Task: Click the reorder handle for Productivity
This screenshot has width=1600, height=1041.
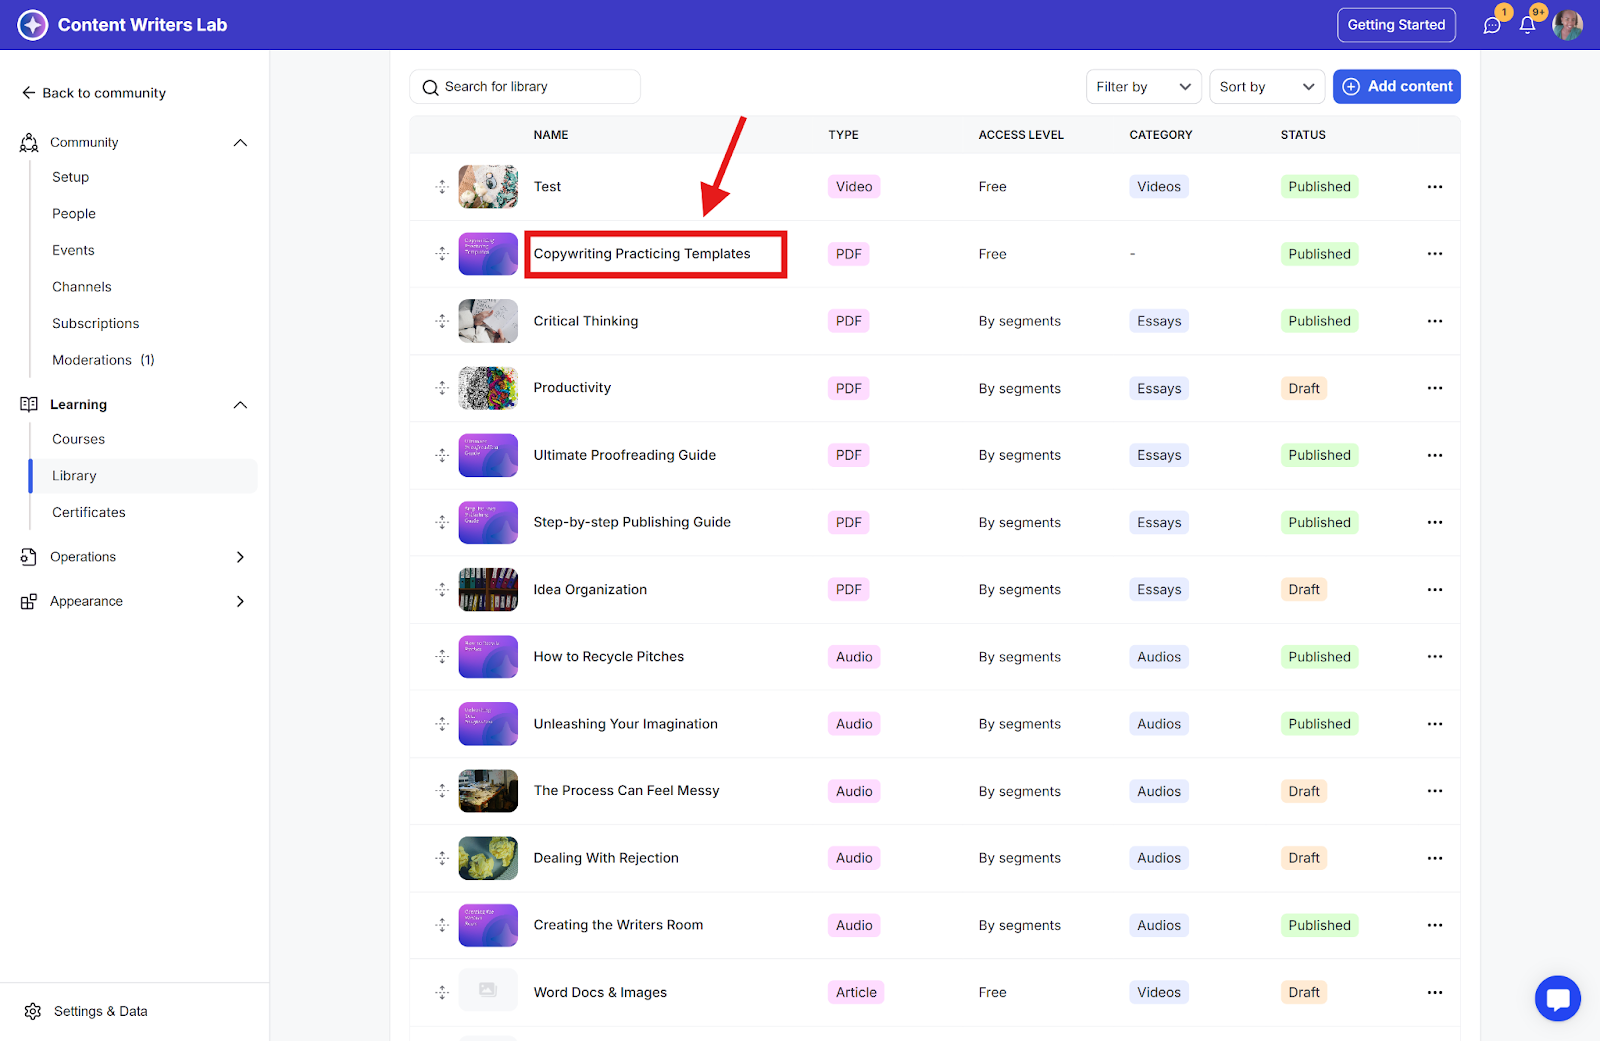Action: coord(442,388)
